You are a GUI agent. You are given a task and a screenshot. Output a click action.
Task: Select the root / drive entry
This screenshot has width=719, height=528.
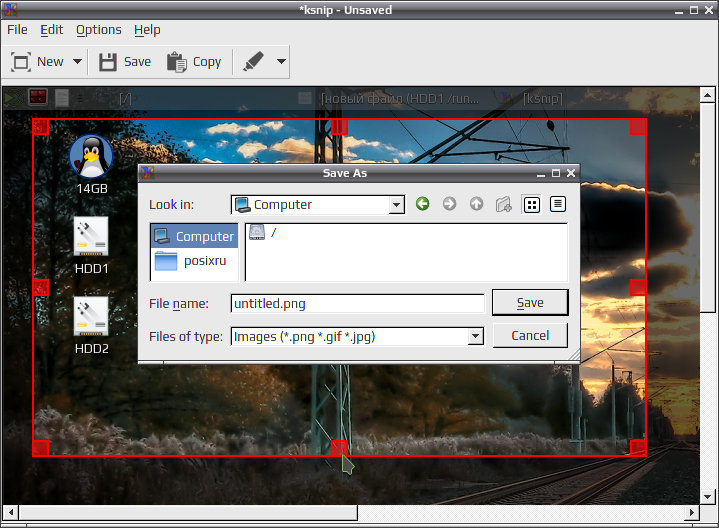click(263, 233)
